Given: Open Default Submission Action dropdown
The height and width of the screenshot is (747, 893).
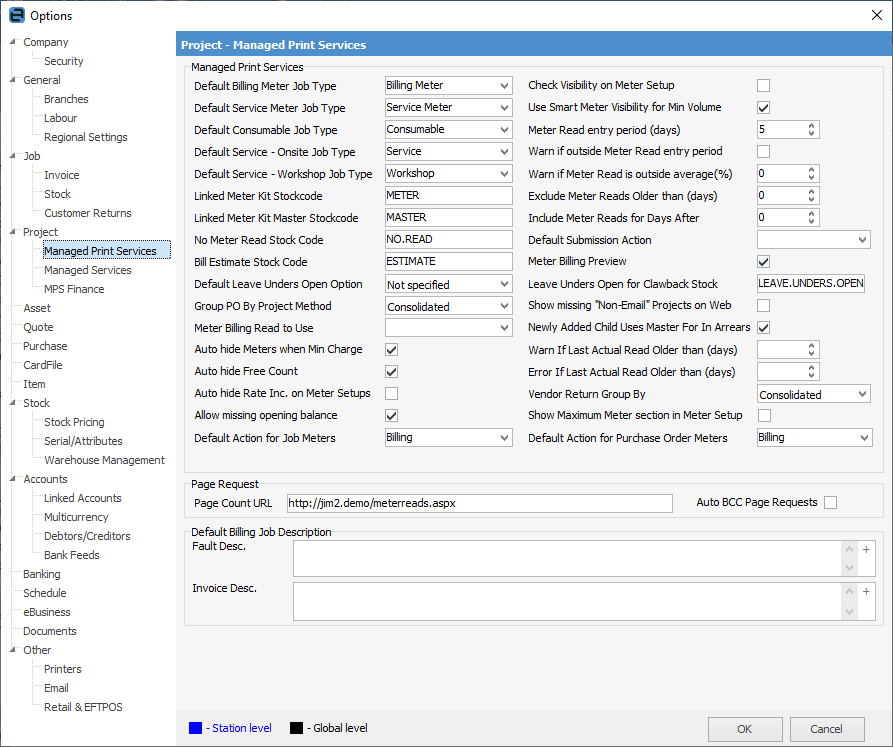Looking at the screenshot, I should [x=862, y=240].
